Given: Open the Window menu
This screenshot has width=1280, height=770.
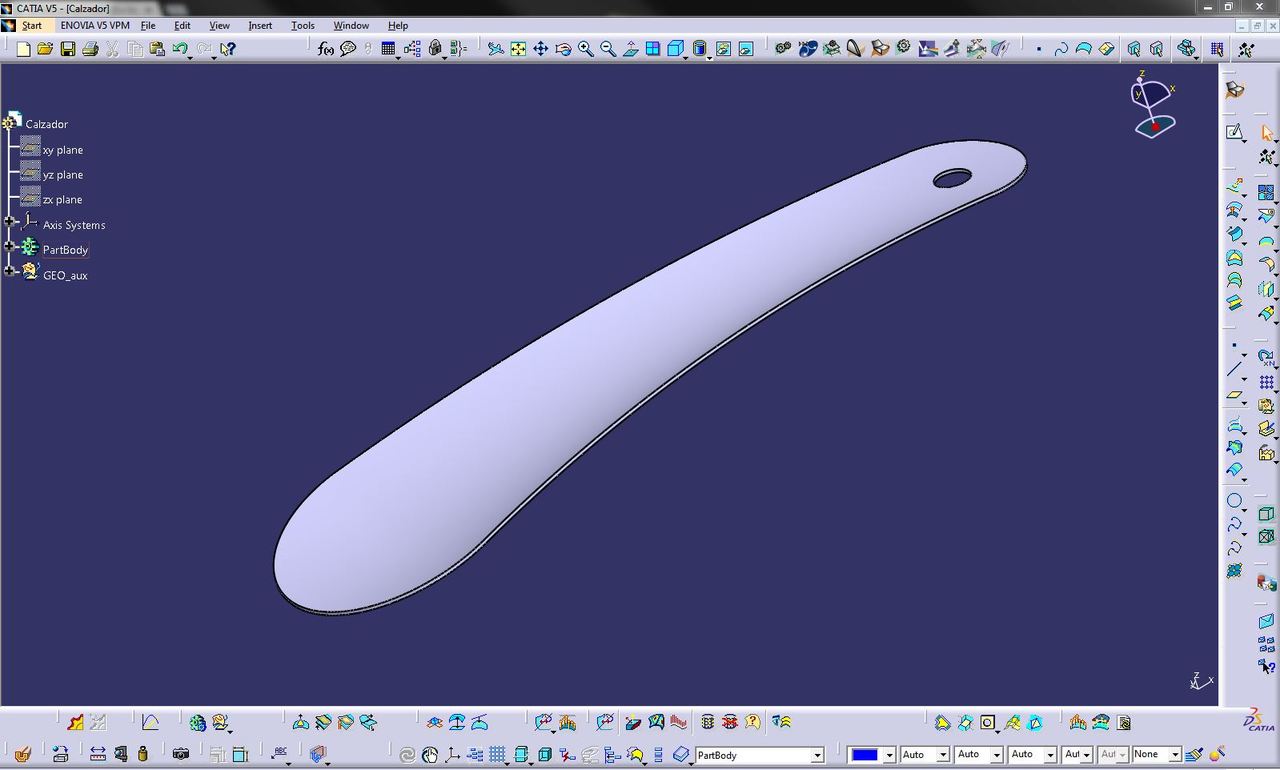Looking at the screenshot, I should [350, 25].
